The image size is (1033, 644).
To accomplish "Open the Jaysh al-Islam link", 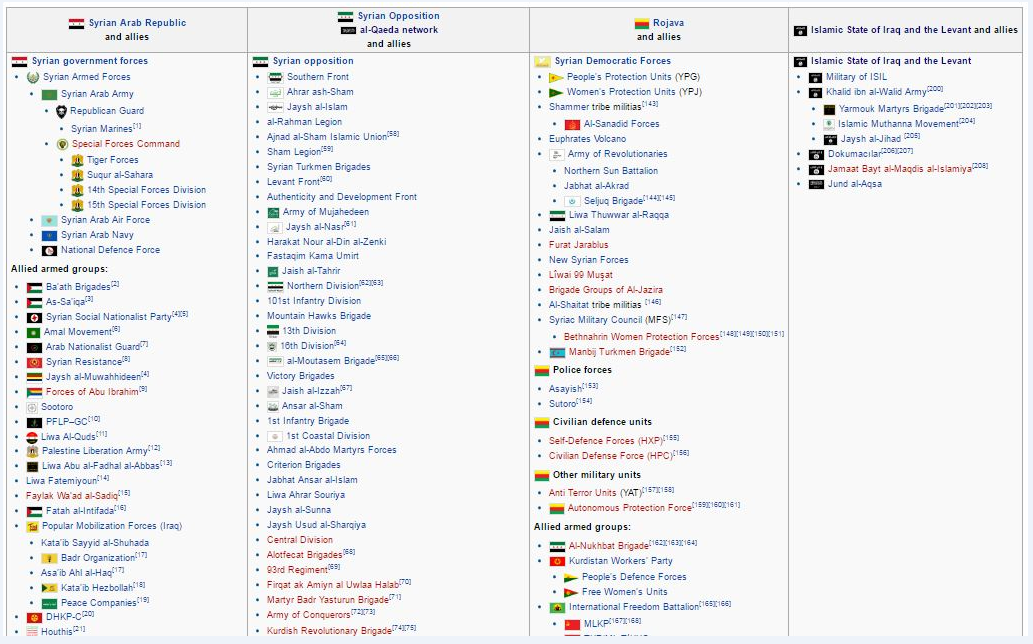I will coord(318,106).
